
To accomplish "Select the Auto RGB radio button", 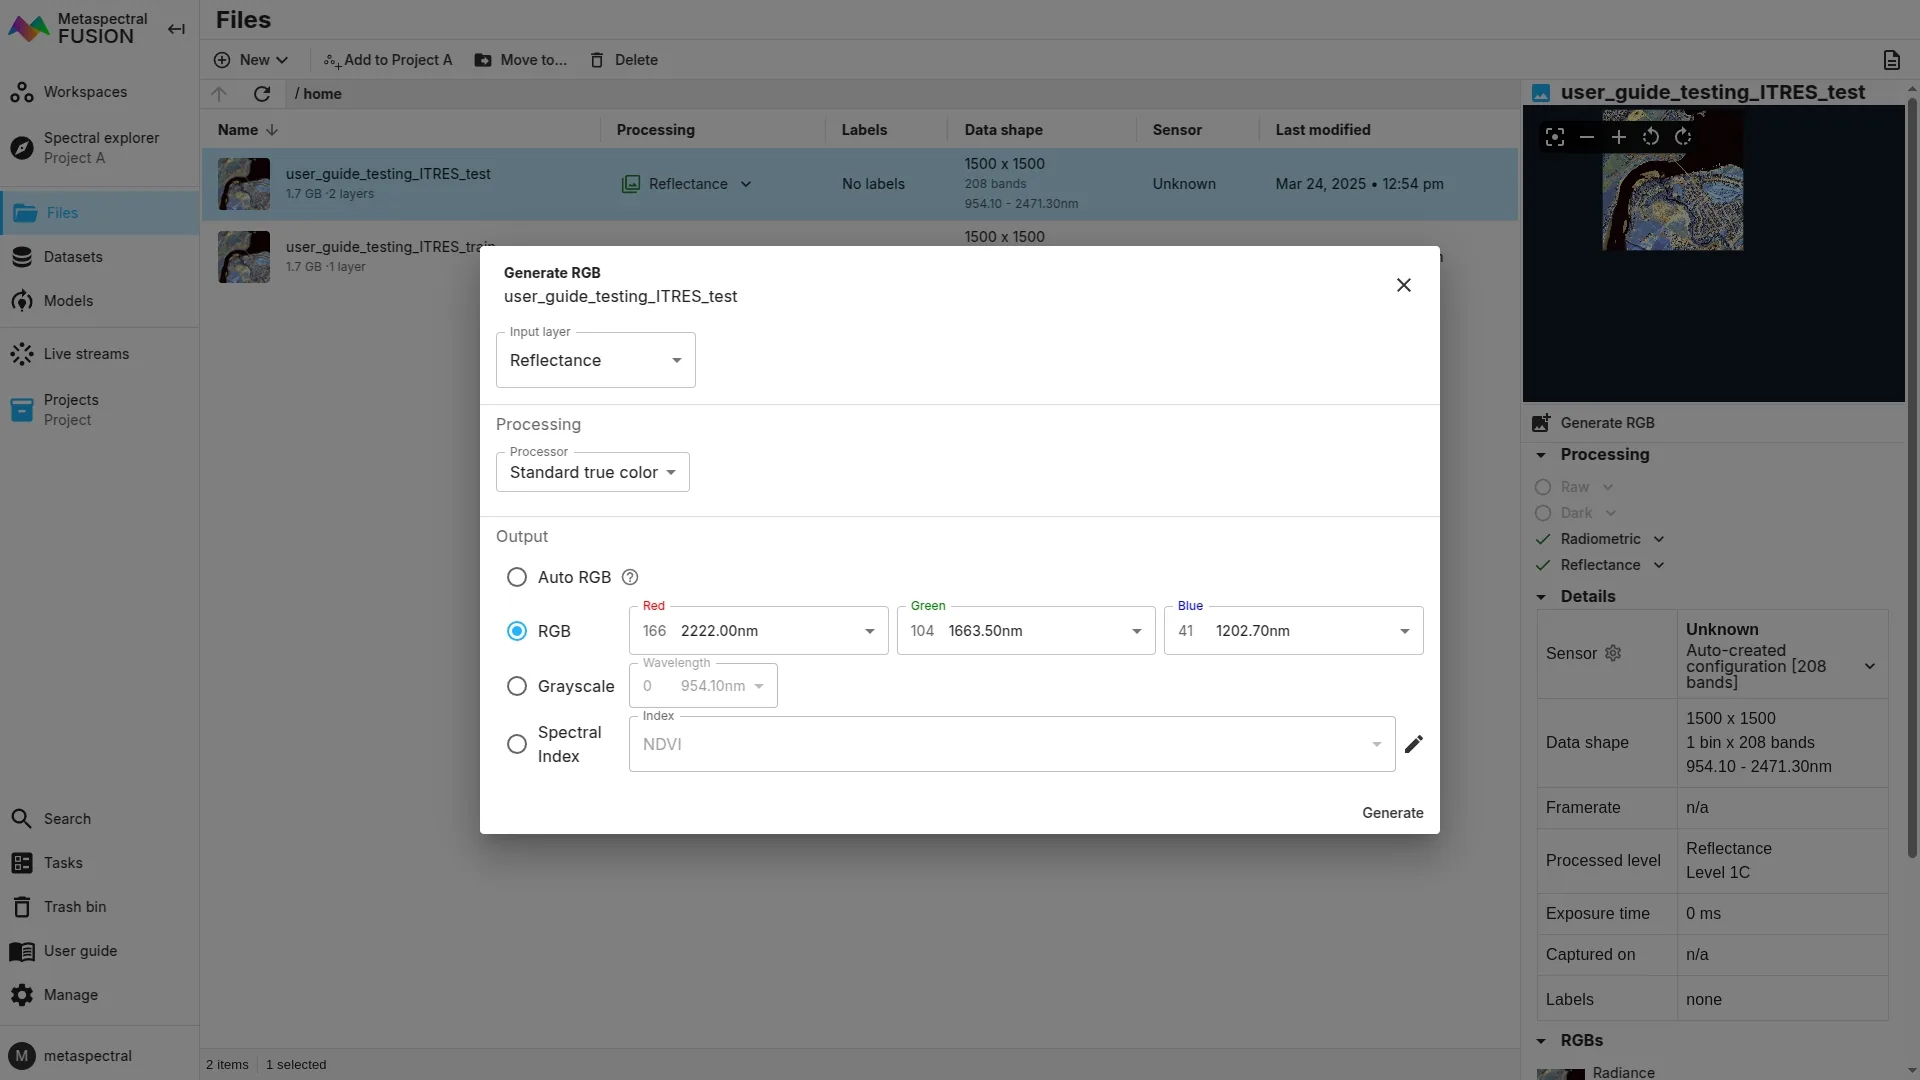I will point(517,577).
